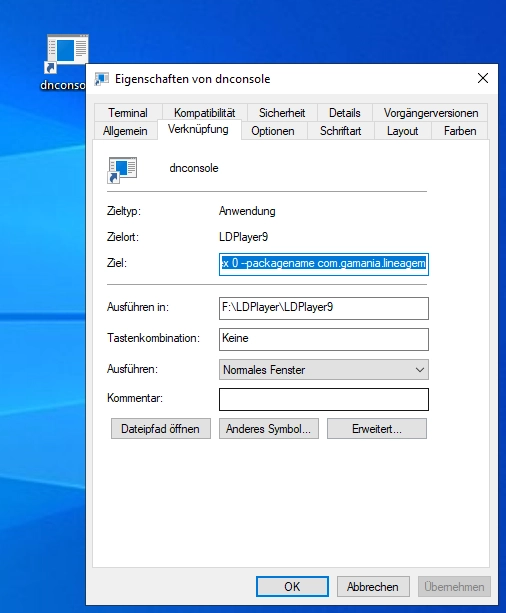
Task: Select the Vorgängerversionen tab
Action: point(431,113)
